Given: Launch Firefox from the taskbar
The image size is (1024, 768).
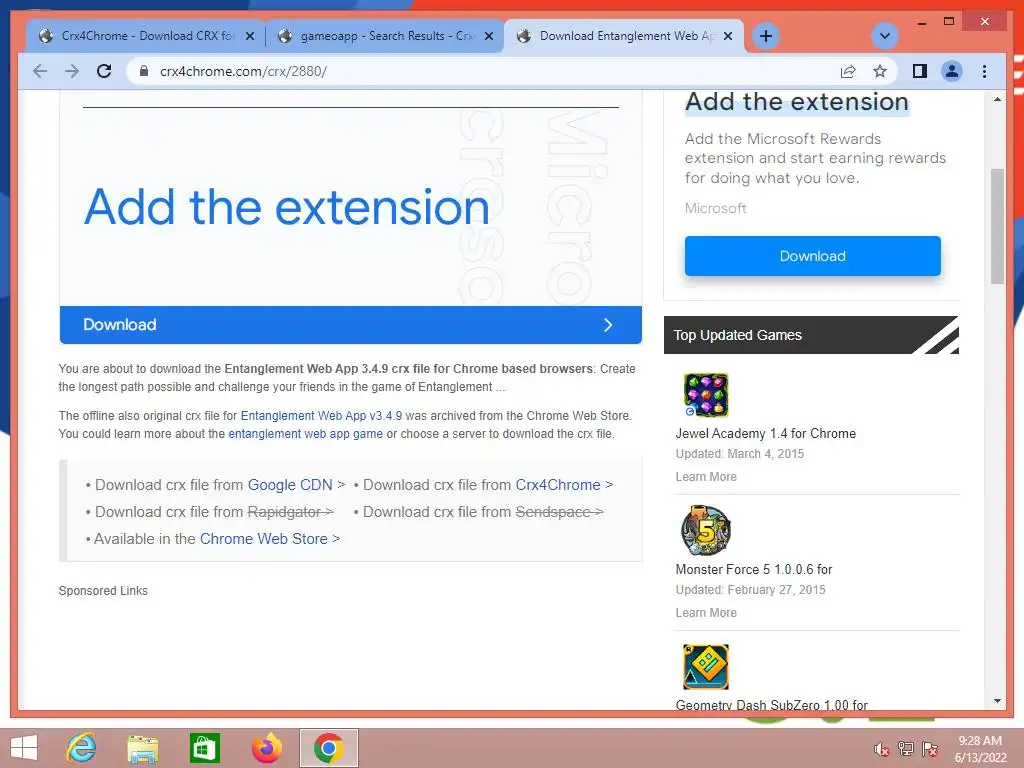Looking at the screenshot, I should pyautogui.click(x=266, y=748).
